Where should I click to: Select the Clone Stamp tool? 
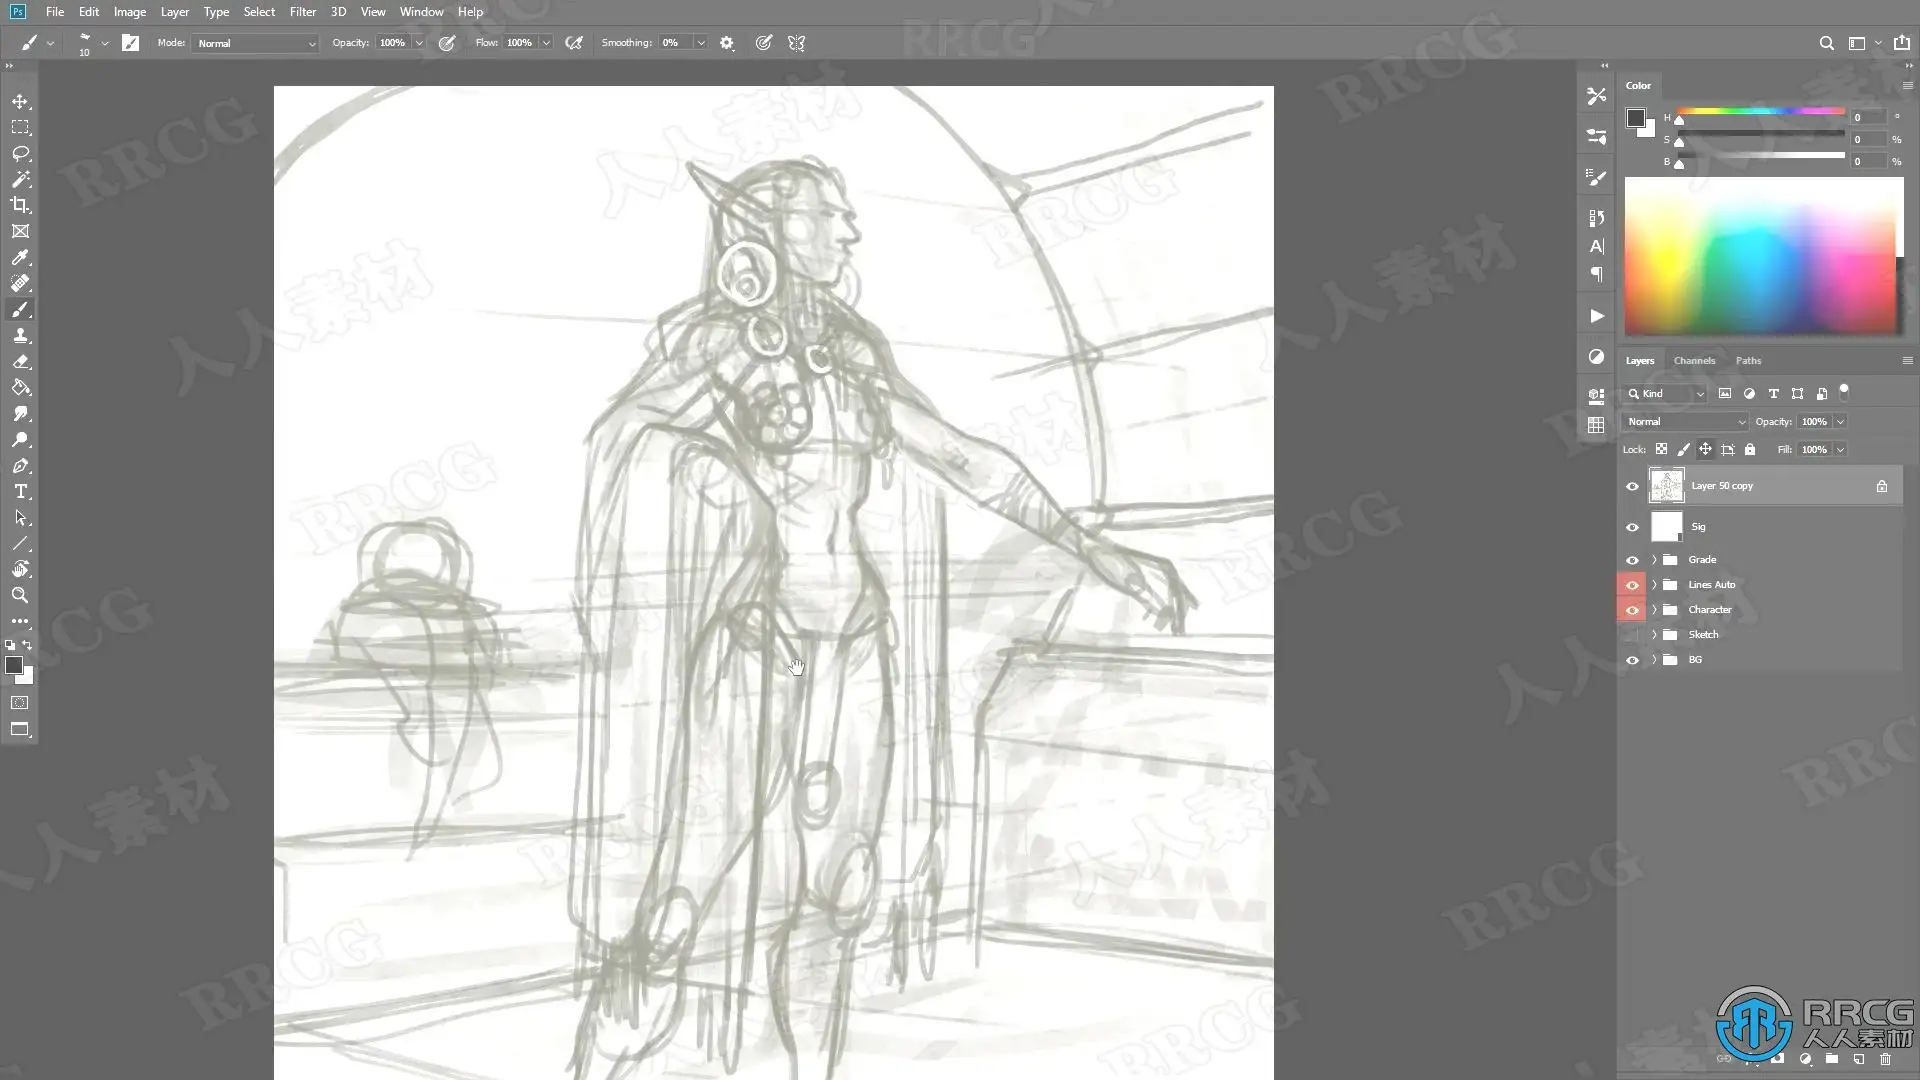[20, 336]
